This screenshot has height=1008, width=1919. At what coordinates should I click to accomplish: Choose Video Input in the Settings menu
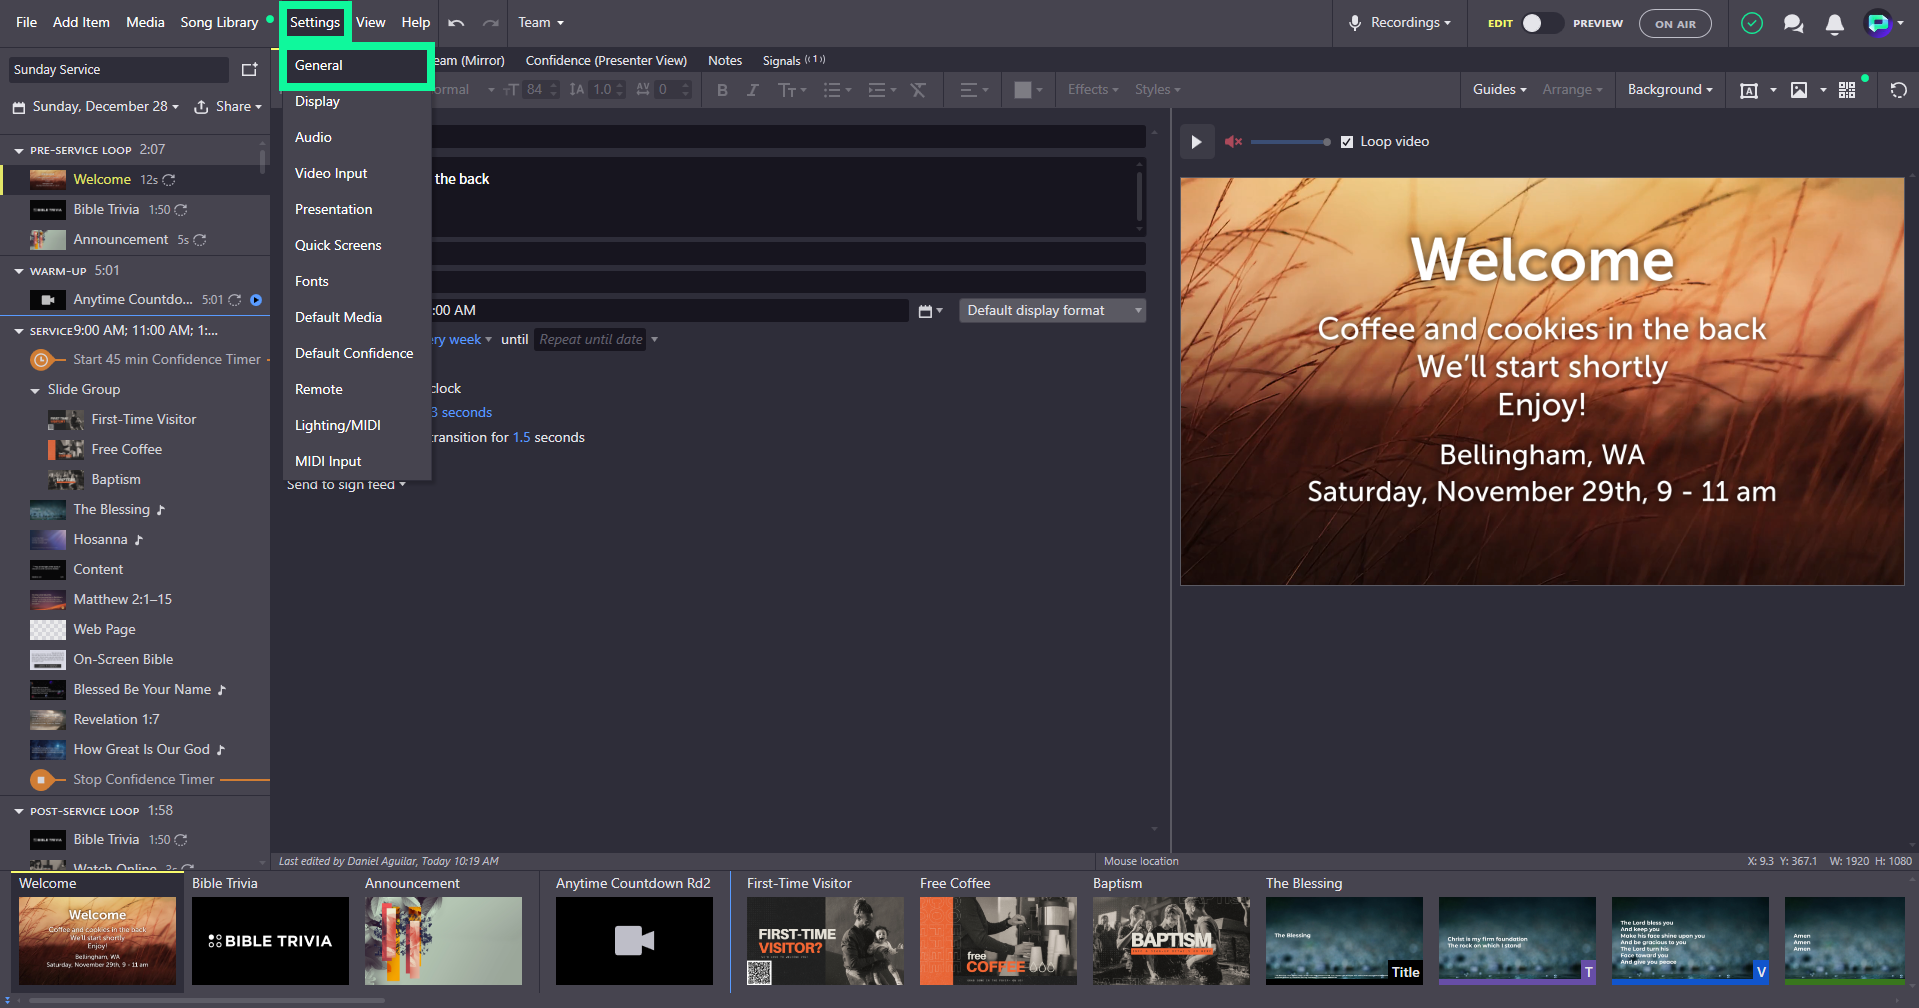357,174
